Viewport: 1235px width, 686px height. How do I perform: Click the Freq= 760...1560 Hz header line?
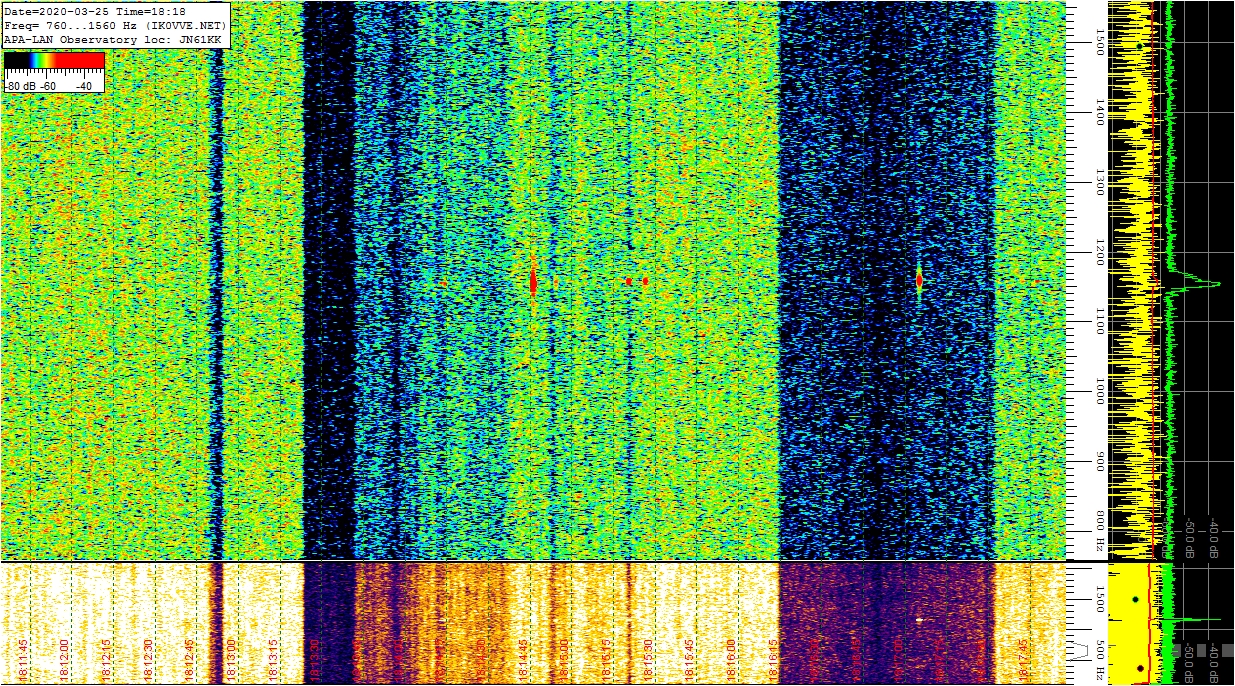coord(115,25)
